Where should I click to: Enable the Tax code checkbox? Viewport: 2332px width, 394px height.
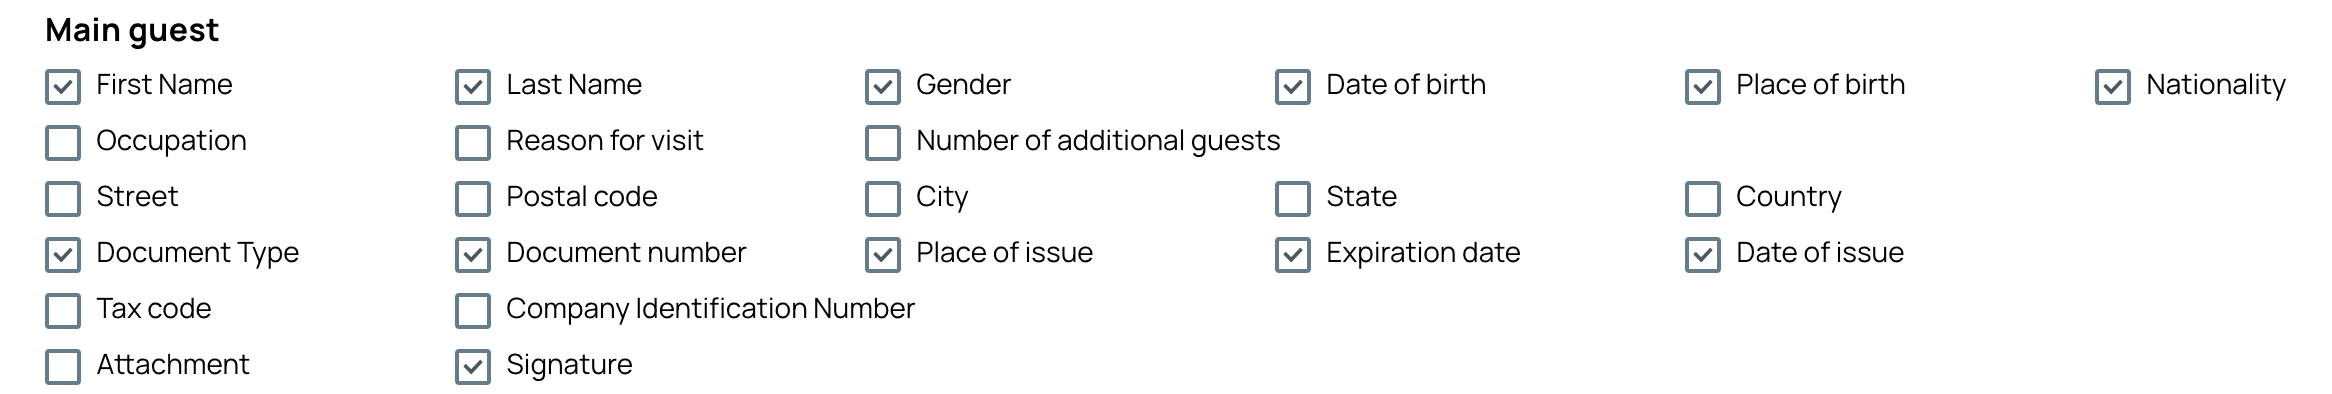pos(63,311)
